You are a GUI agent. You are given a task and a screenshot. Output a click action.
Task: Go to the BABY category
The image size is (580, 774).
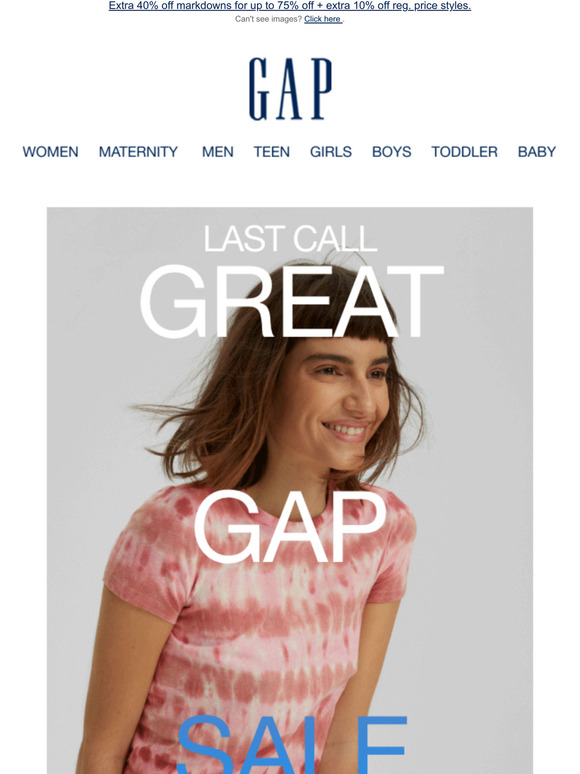537,152
